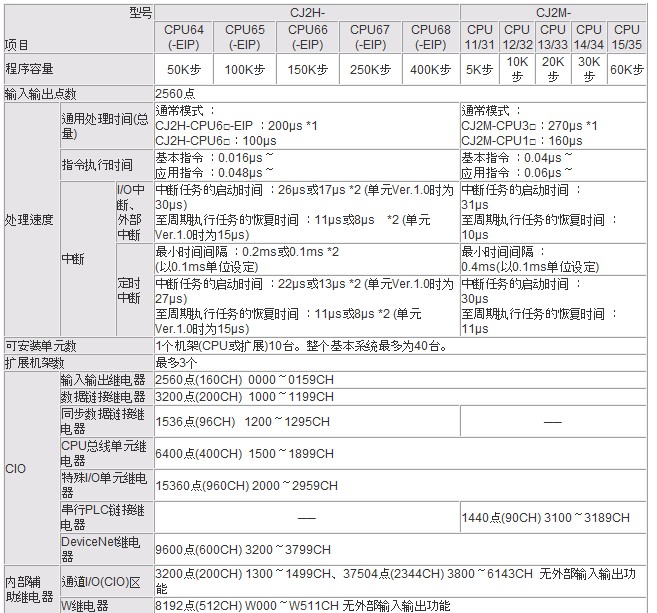Image resolution: width=657 pixels, height=613 pixels.
Task: Click the 60K步 capacity cell
Action: coord(626,69)
